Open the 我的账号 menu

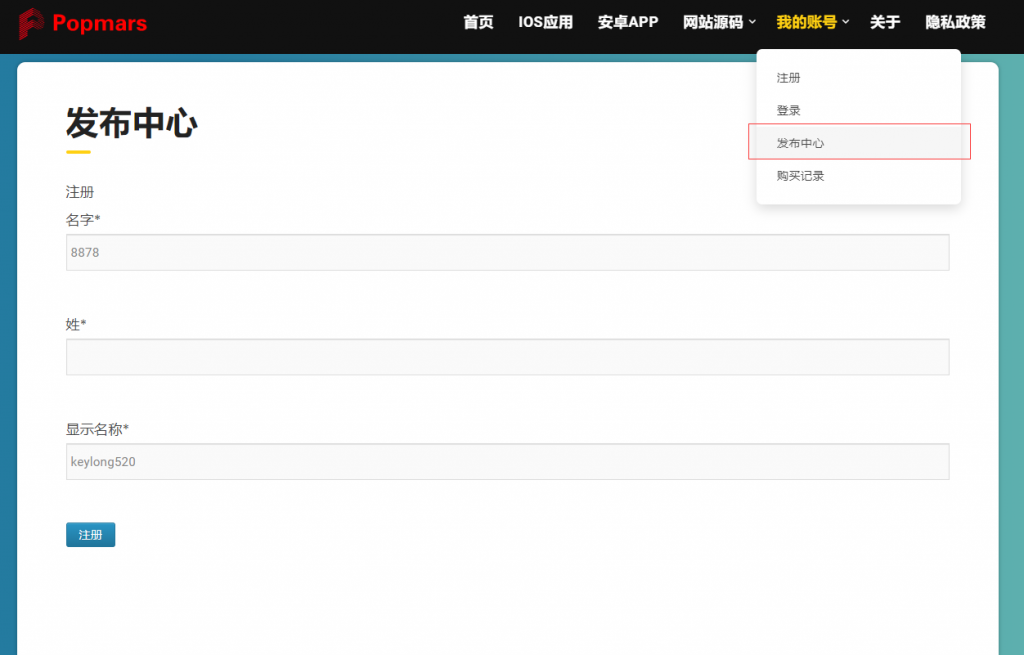click(807, 22)
